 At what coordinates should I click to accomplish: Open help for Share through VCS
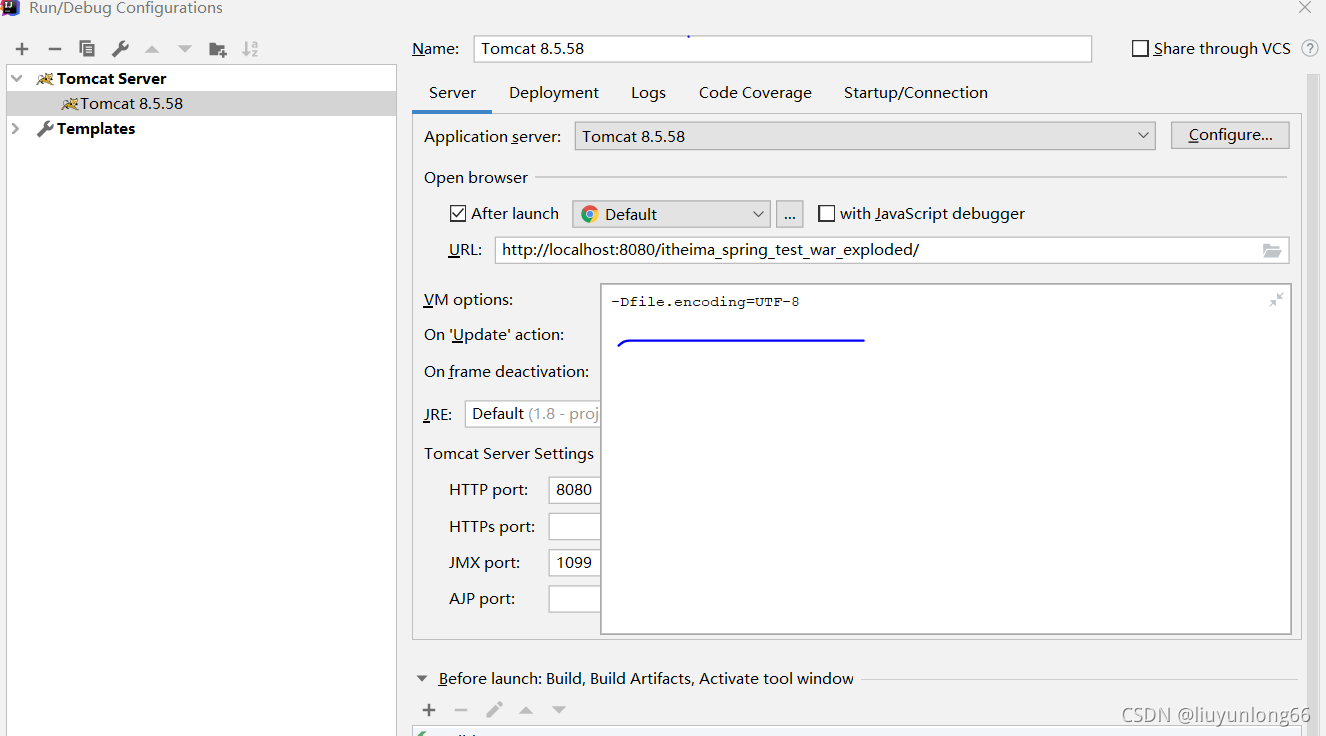click(1309, 48)
